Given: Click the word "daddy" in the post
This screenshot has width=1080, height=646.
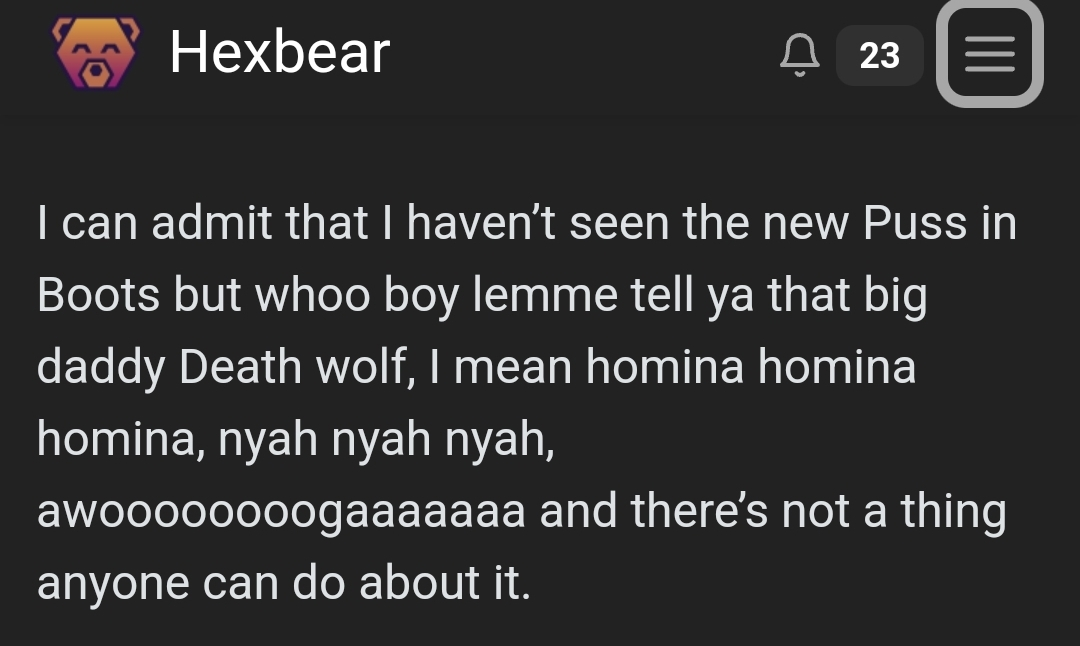Looking at the screenshot, I should (101, 368).
